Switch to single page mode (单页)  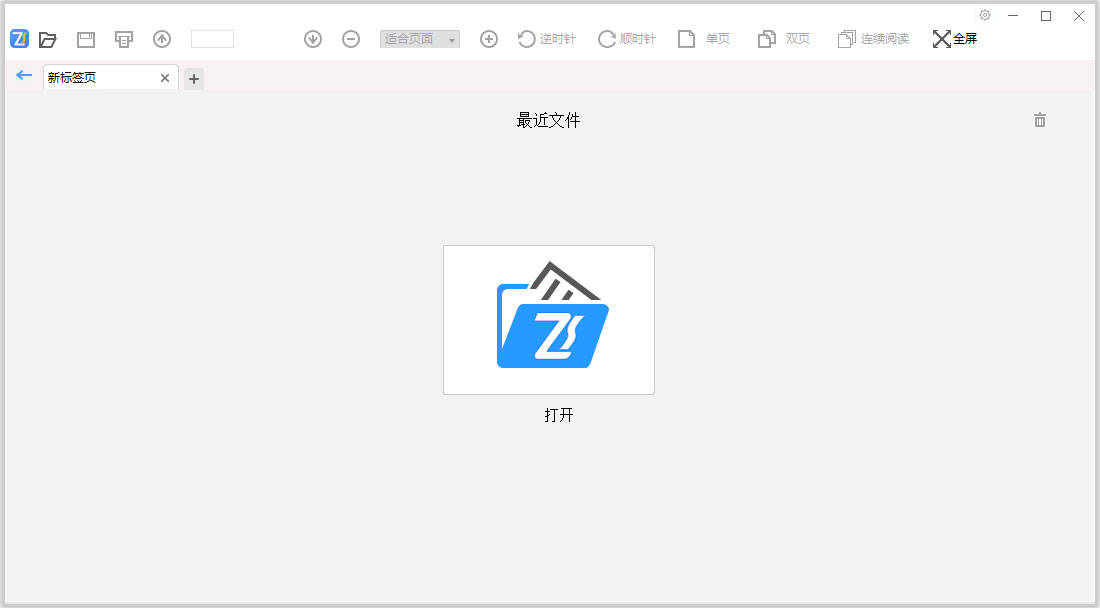pyautogui.click(x=704, y=39)
